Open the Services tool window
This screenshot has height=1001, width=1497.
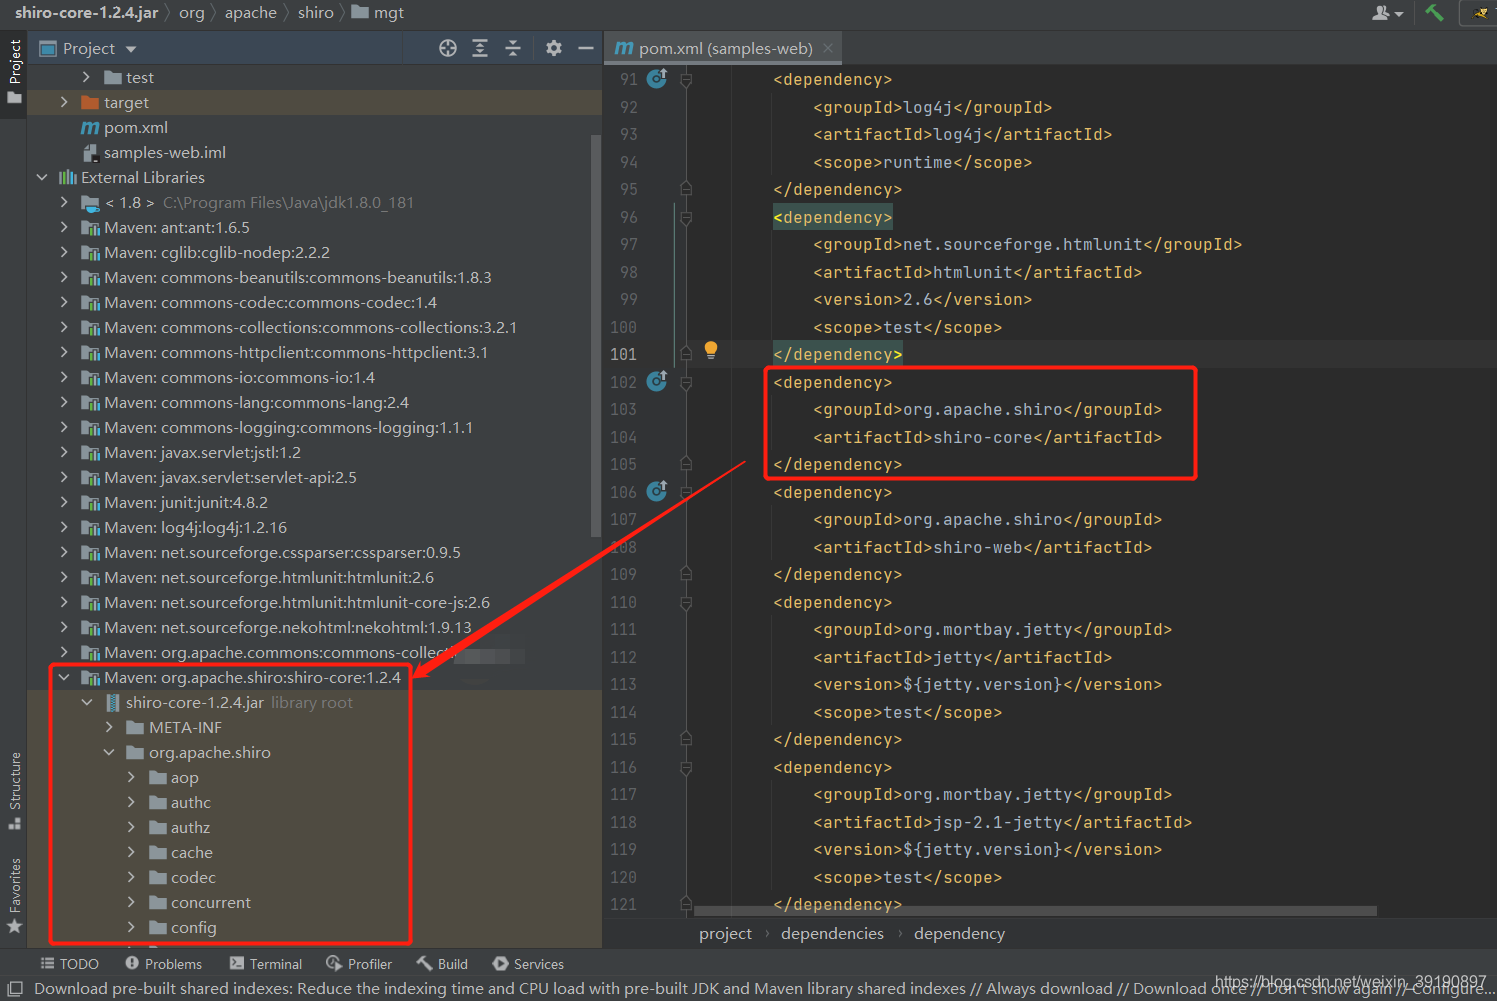[528, 964]
